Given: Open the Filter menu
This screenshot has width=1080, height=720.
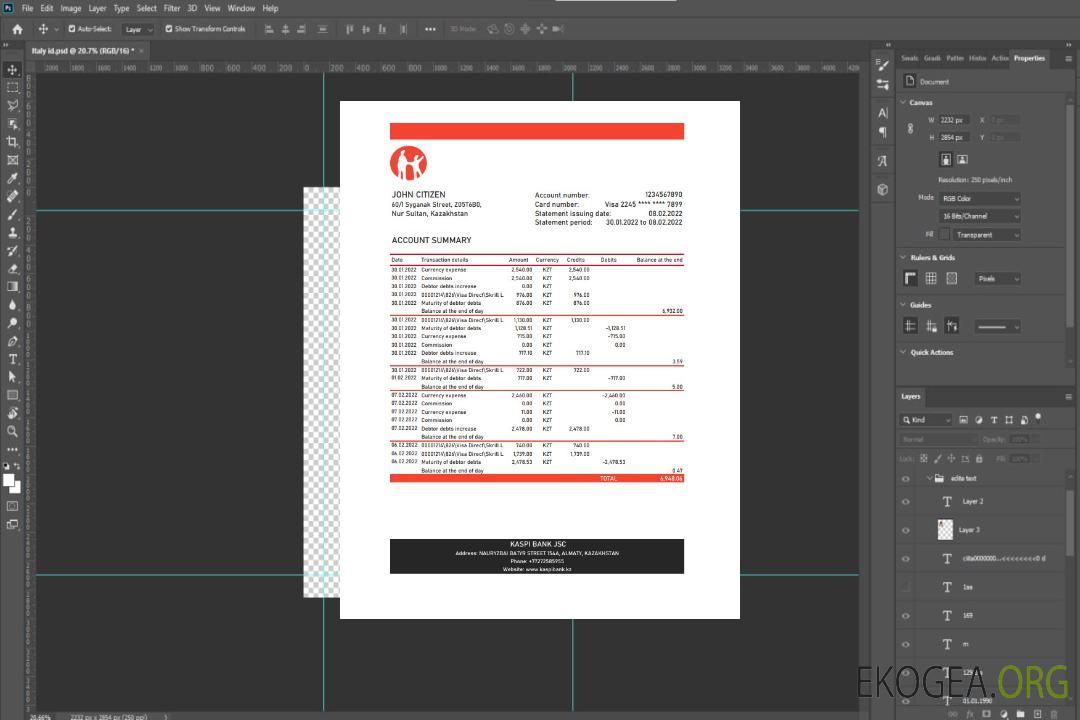Looking at the screenshot, I should coord(172,8).
